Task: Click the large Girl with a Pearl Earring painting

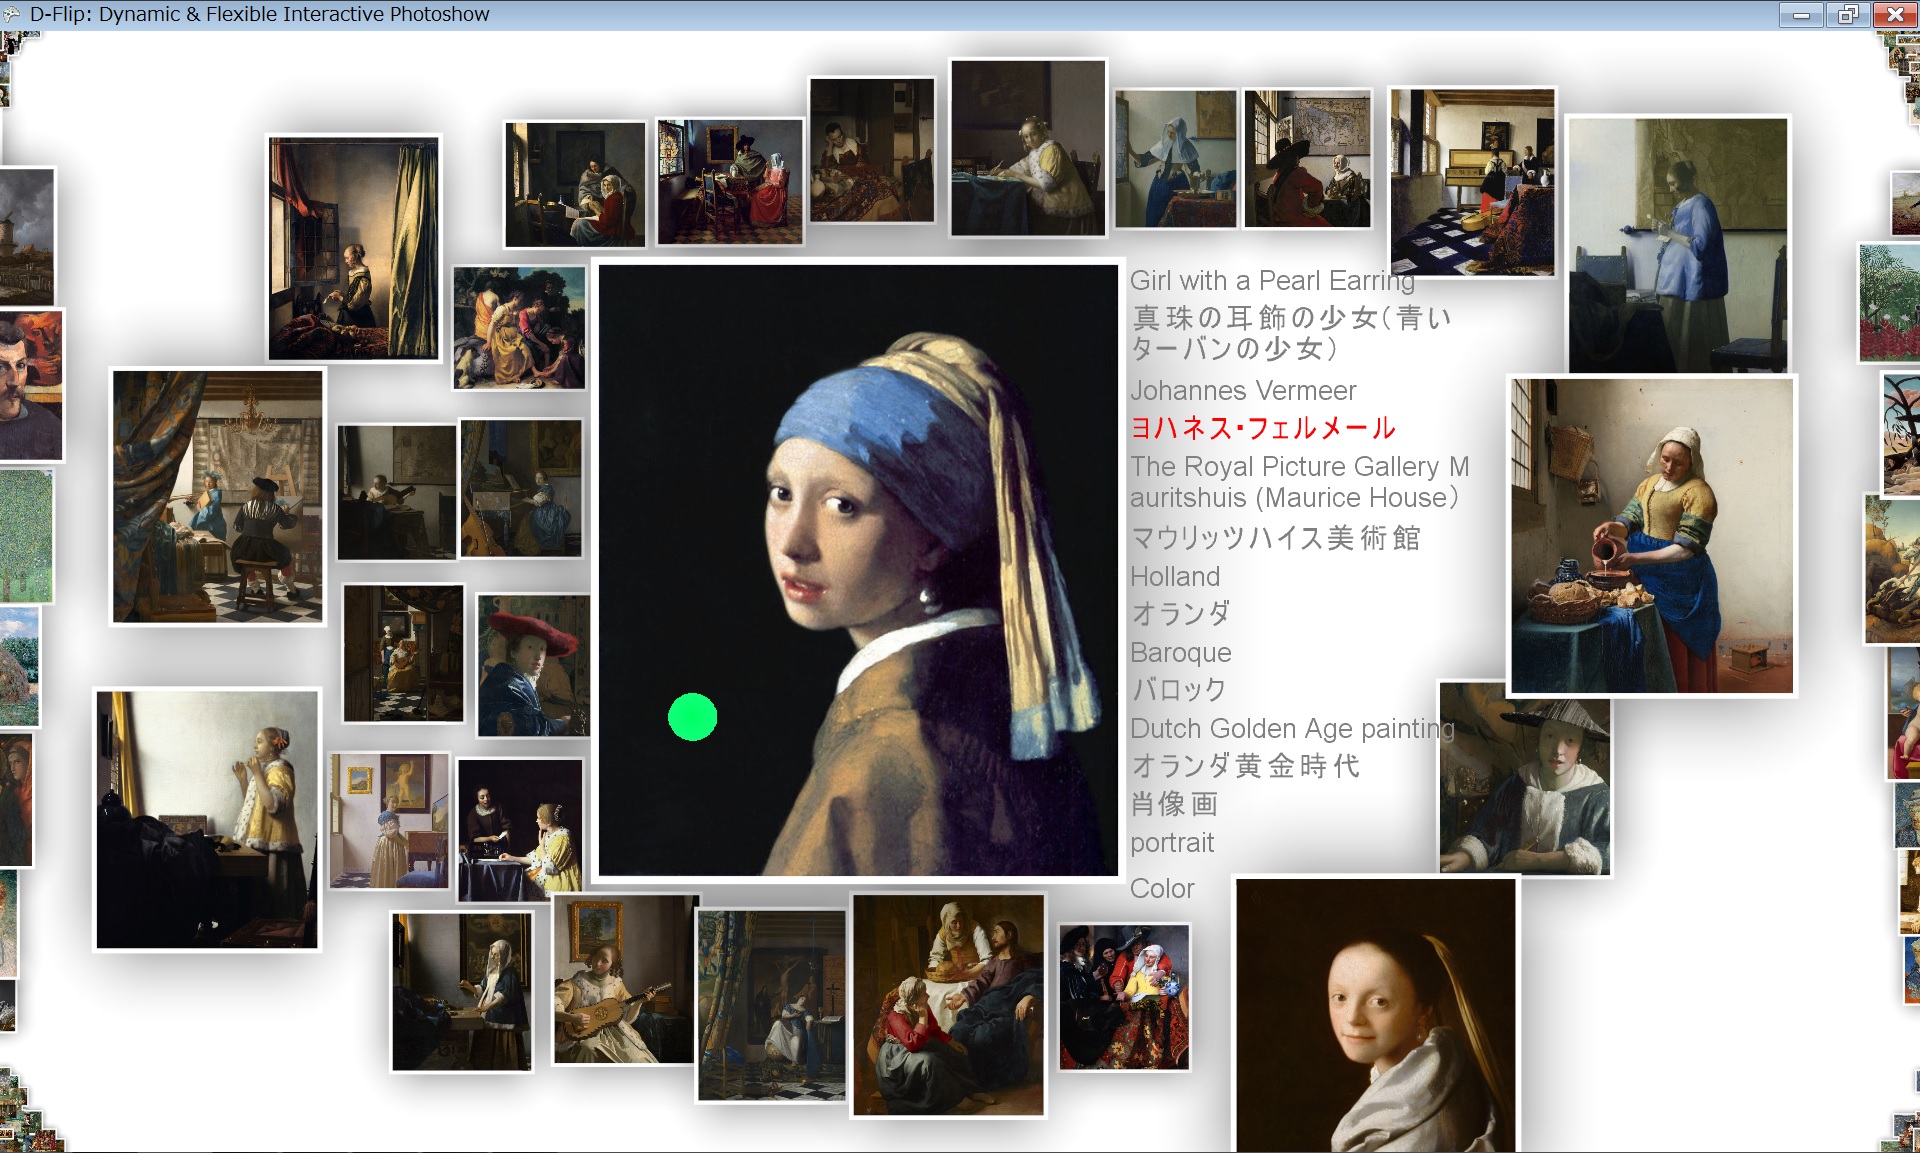Action: click(x=857, y=570)
